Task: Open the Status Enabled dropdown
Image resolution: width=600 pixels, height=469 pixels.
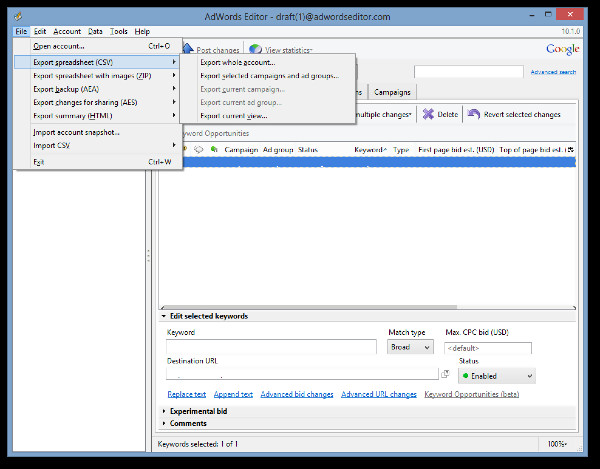Action: coord(497,376)
